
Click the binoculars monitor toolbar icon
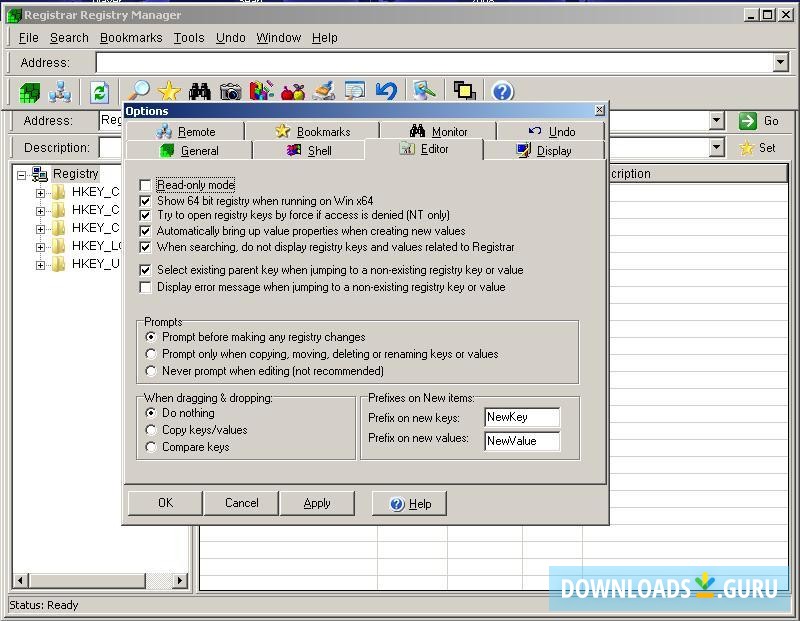(x=200, y=92)
